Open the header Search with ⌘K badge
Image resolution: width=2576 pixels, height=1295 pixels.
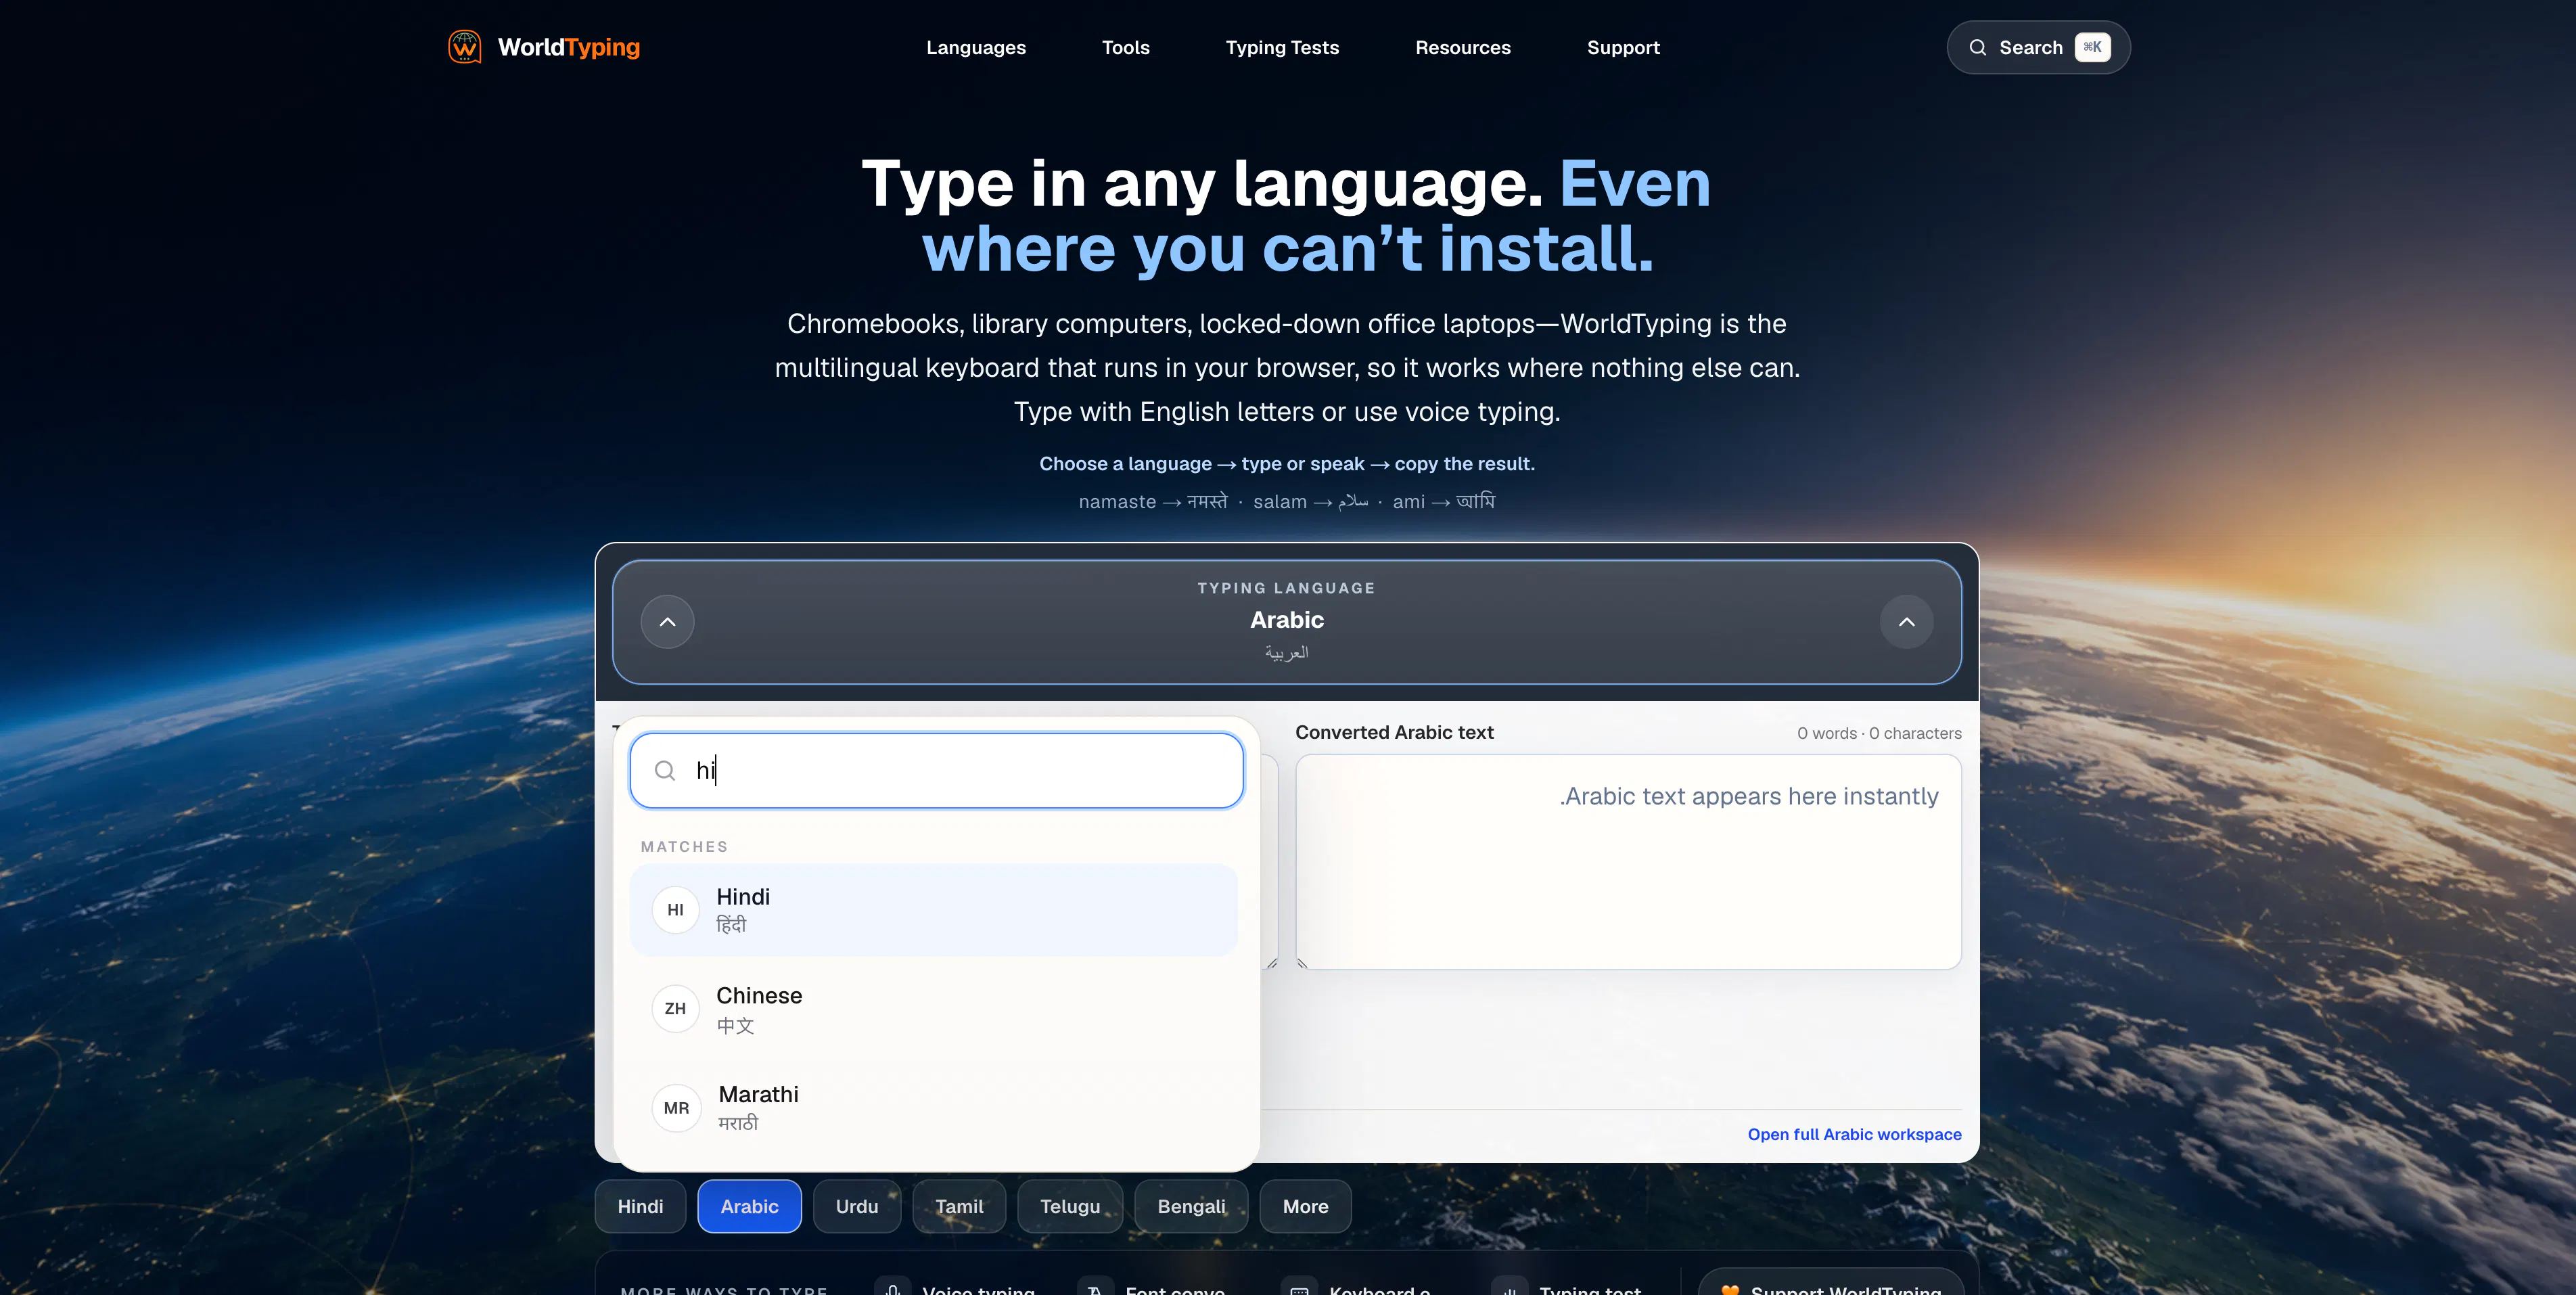pyautogui.click(x=2038, y=47)
